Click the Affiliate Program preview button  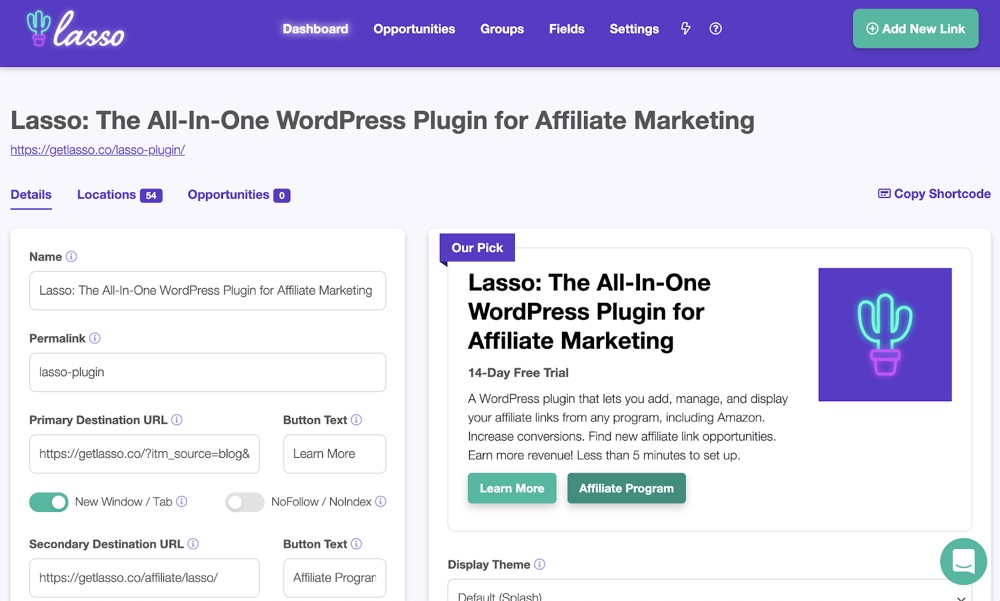coord(626,488)
